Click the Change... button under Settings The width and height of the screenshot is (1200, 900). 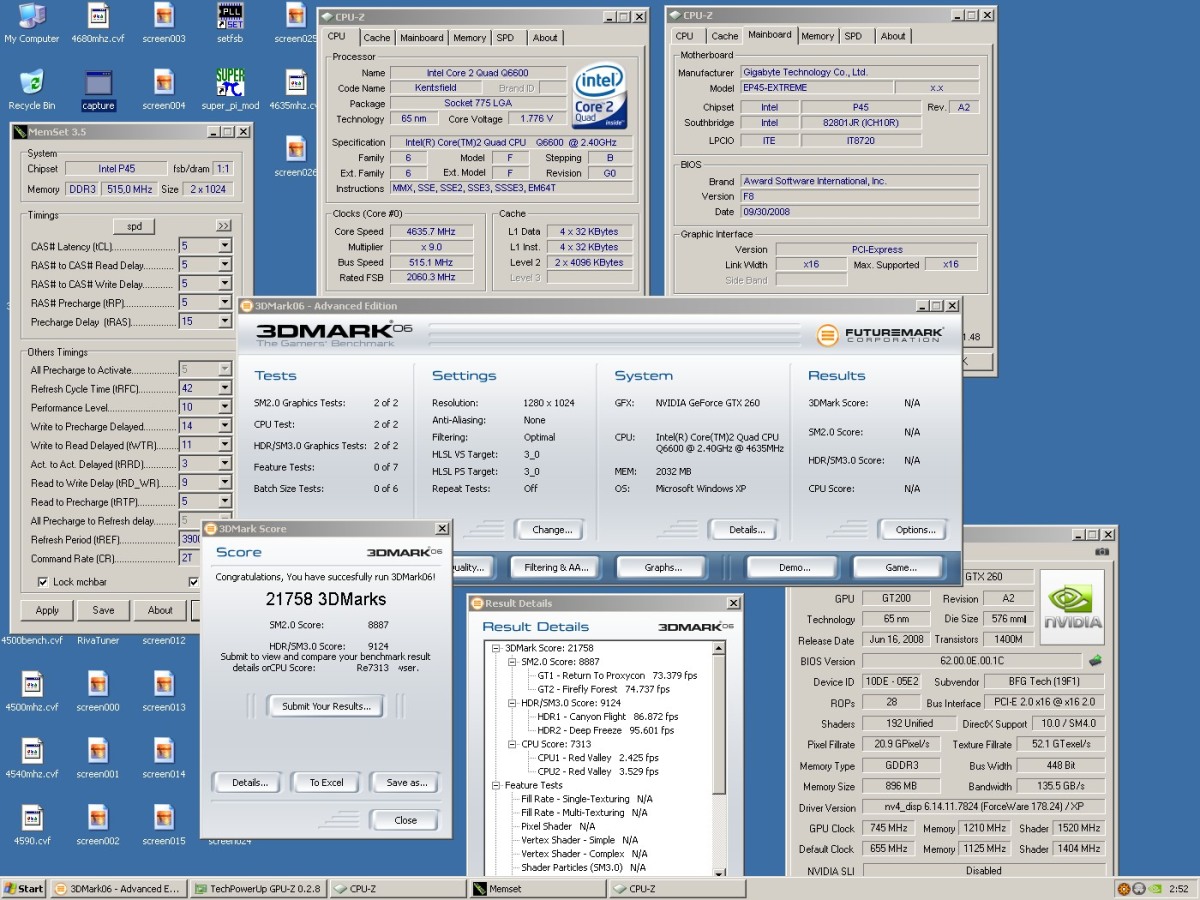[550, 529]
